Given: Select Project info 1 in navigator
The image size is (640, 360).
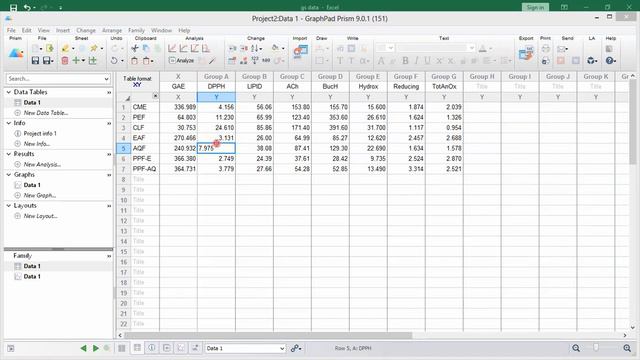Looking at the screenshot, I should tap(40, 133).
